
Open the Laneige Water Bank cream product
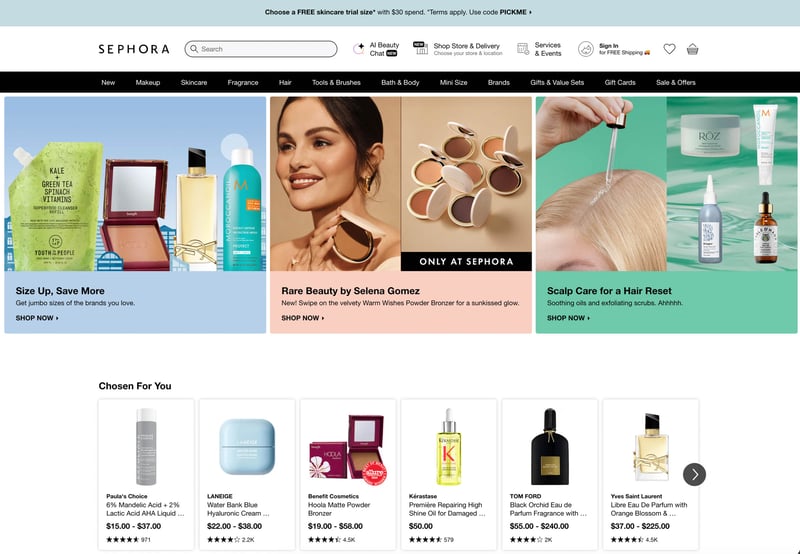[x=247, y=474]
